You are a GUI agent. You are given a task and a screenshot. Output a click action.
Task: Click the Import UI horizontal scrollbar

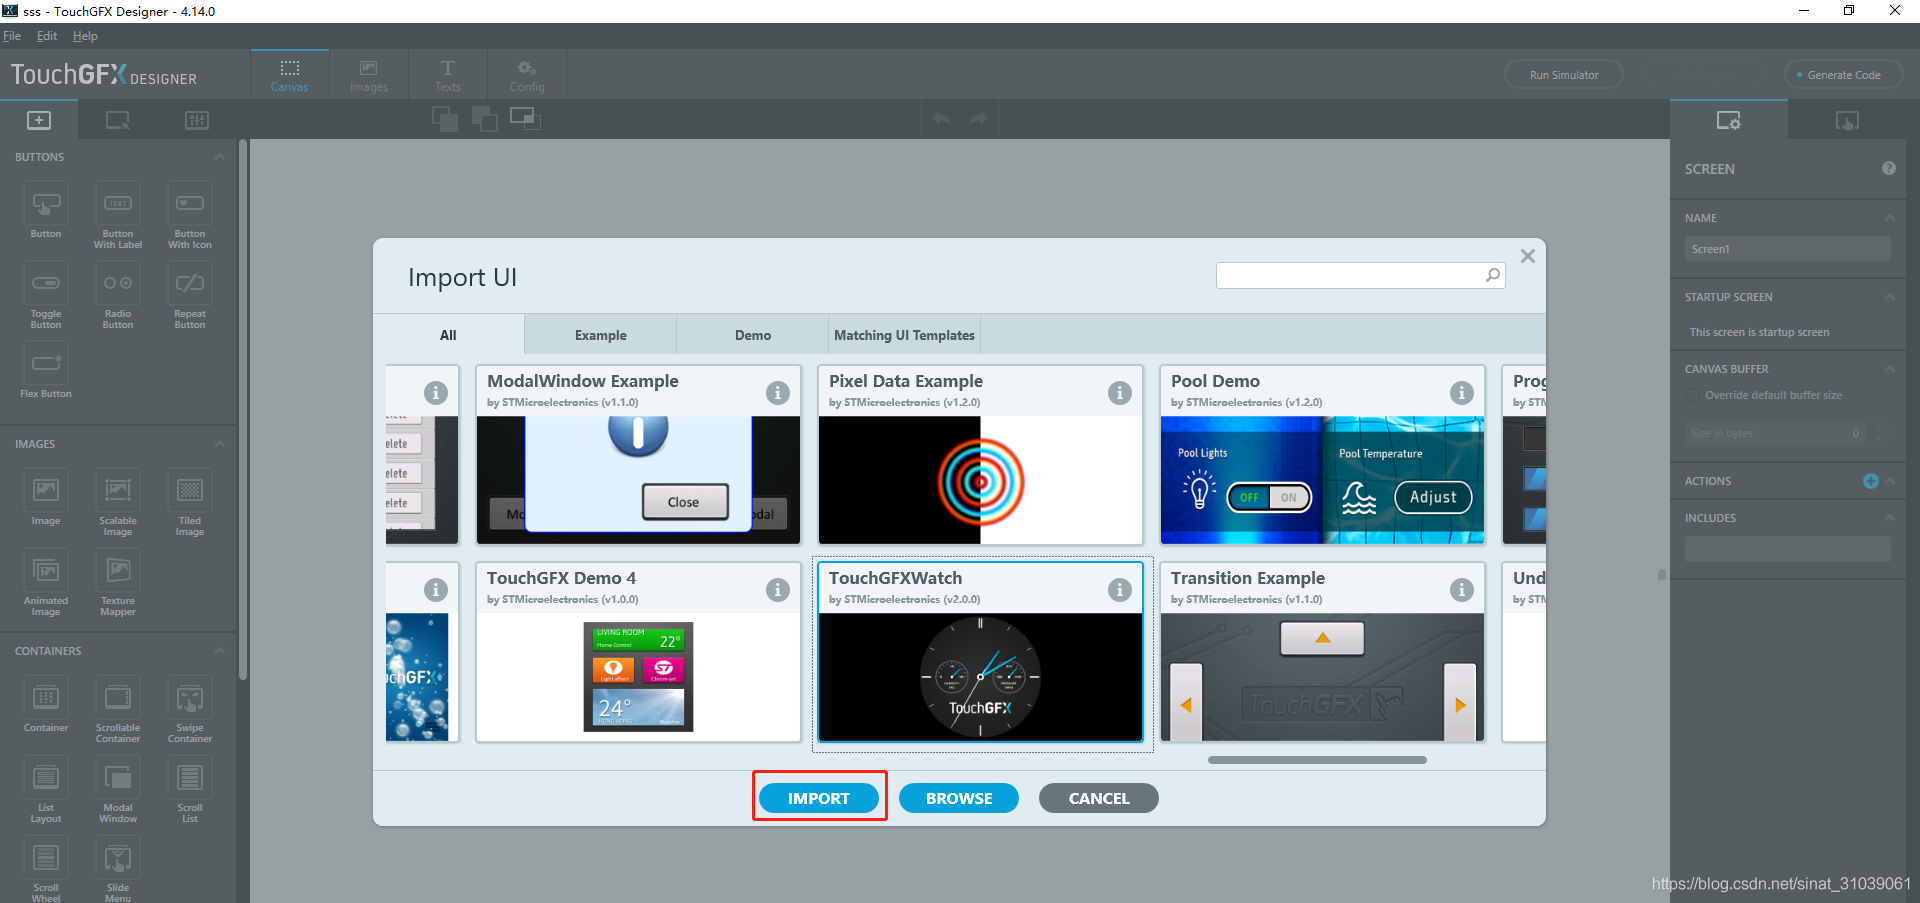(1317, 760)
